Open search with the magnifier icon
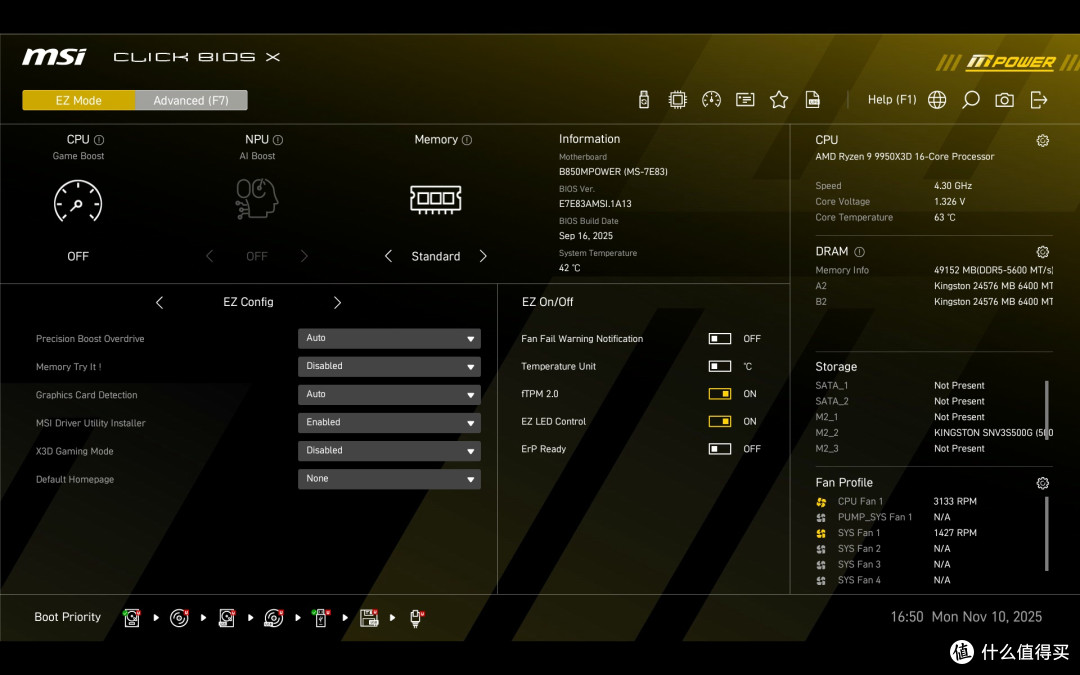This screenshot has width=1080, height=675. pyautogui.click(x=970, y=100)
